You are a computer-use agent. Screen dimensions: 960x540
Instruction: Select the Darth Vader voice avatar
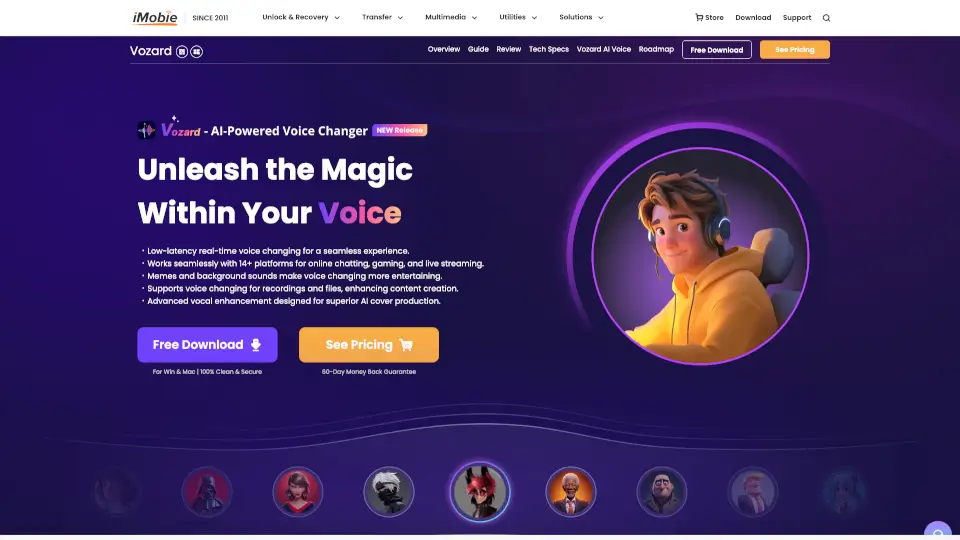[207, 492]
